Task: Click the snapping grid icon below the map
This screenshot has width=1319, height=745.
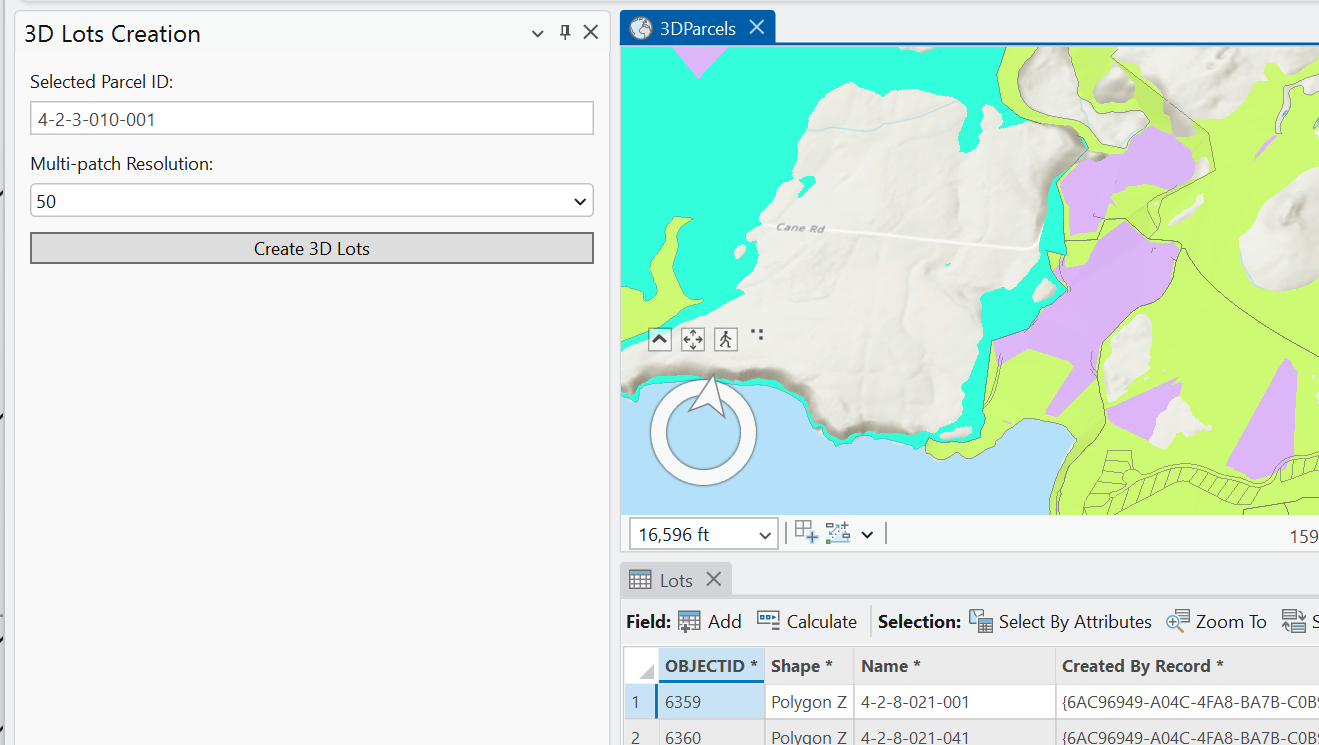Action: (806, 533)
